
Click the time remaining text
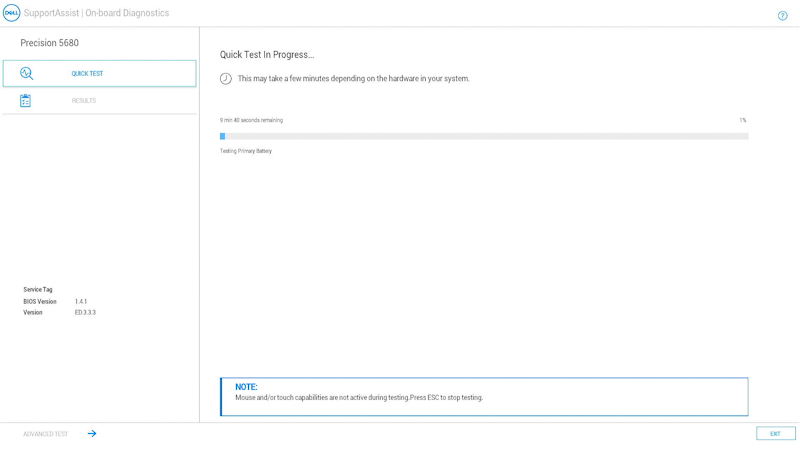(251, 120)
